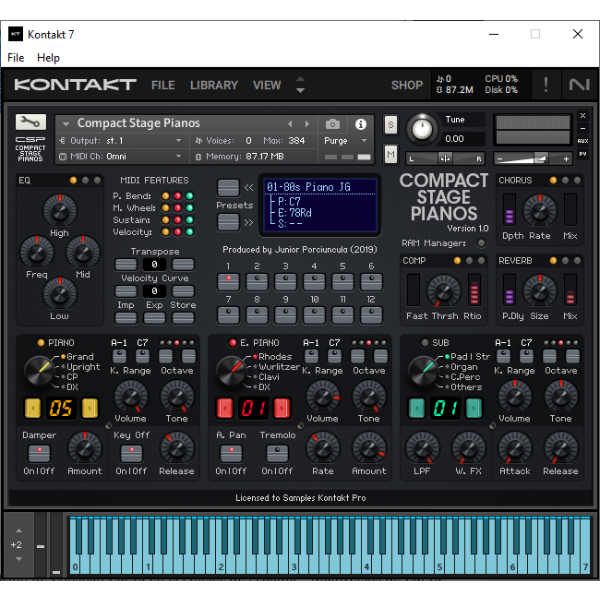Select the Wurlitzer e-piano type
The width and height of the screenshot is (600, 600).
point(279,367)
